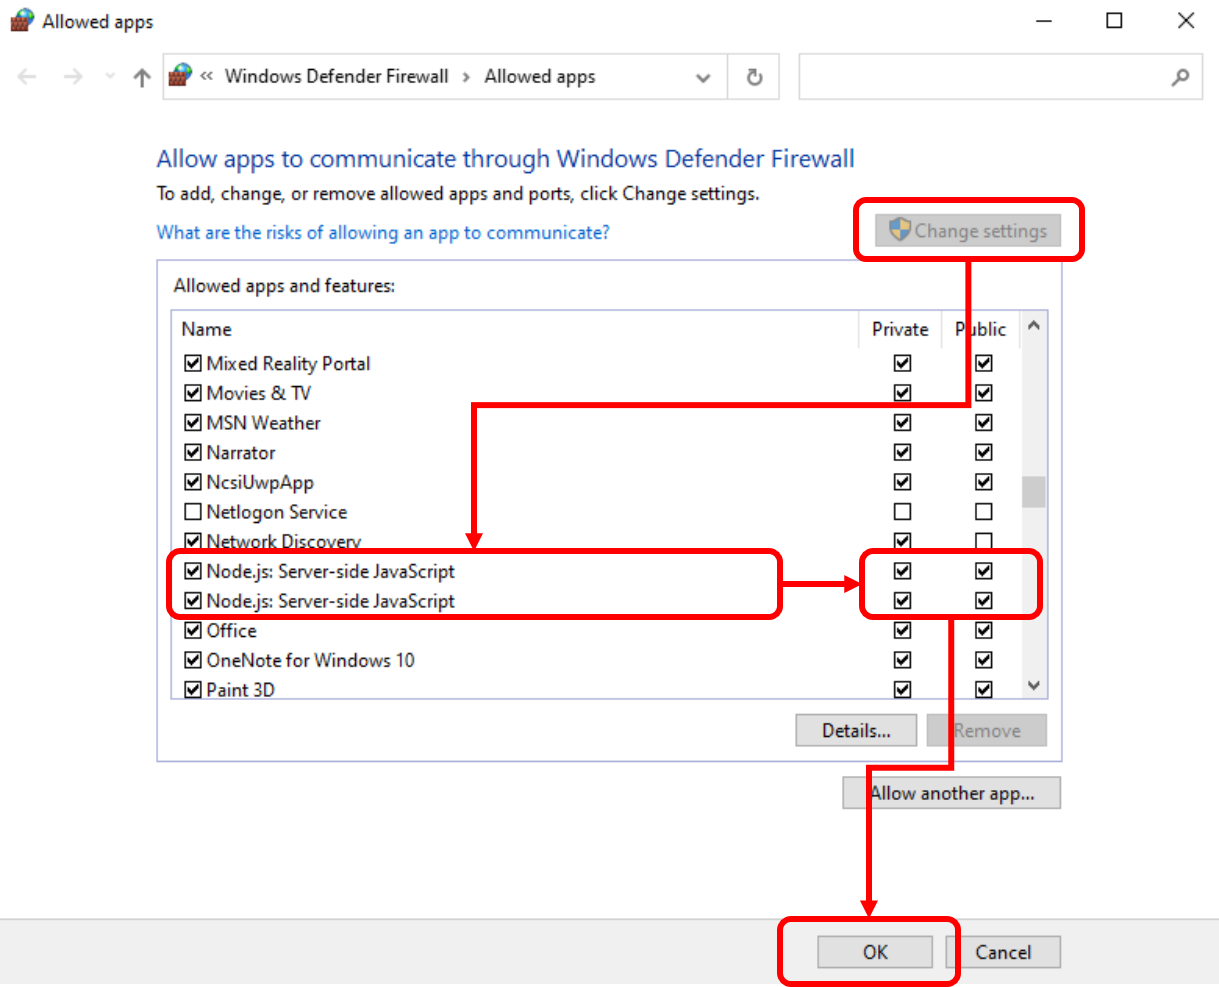This screenshot has width=1219, height=987.
Task: Expand the chevron after Windows Defender Firewall
Action: click(x=466, y=77)
